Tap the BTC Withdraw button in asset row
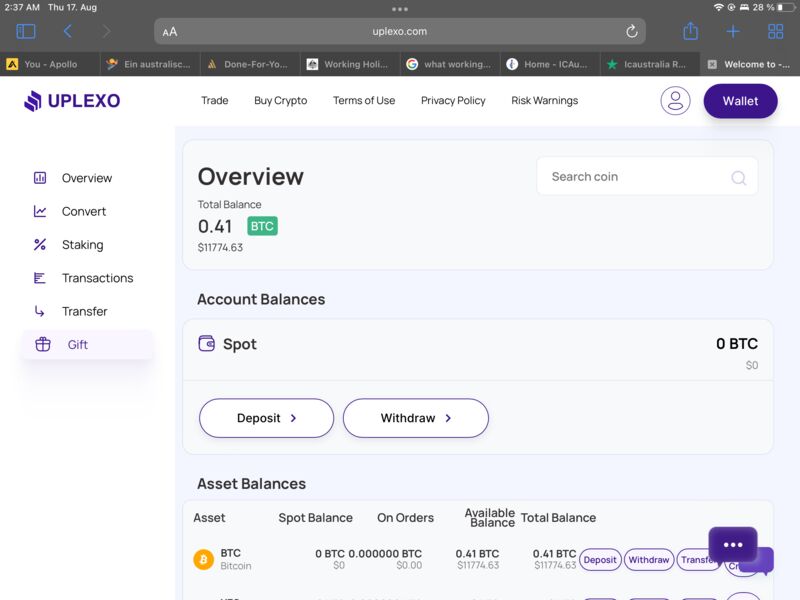 648,560
